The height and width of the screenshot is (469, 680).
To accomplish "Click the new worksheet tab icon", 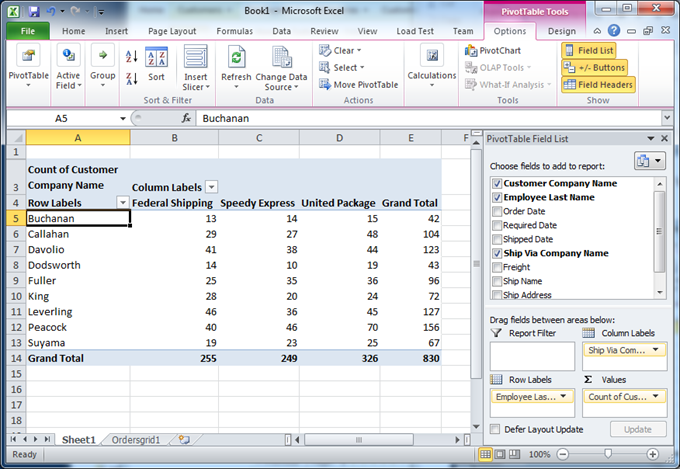I will pos(184,440).
